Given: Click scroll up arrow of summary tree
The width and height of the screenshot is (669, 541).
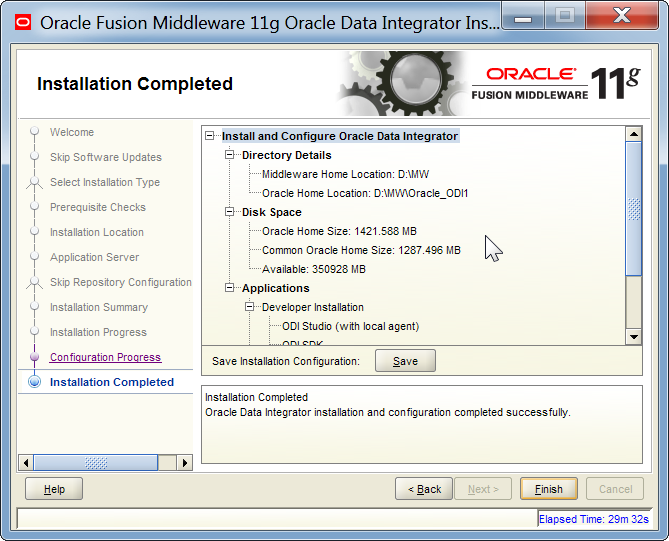Looking at the screenshot, I should pos(634,134).
